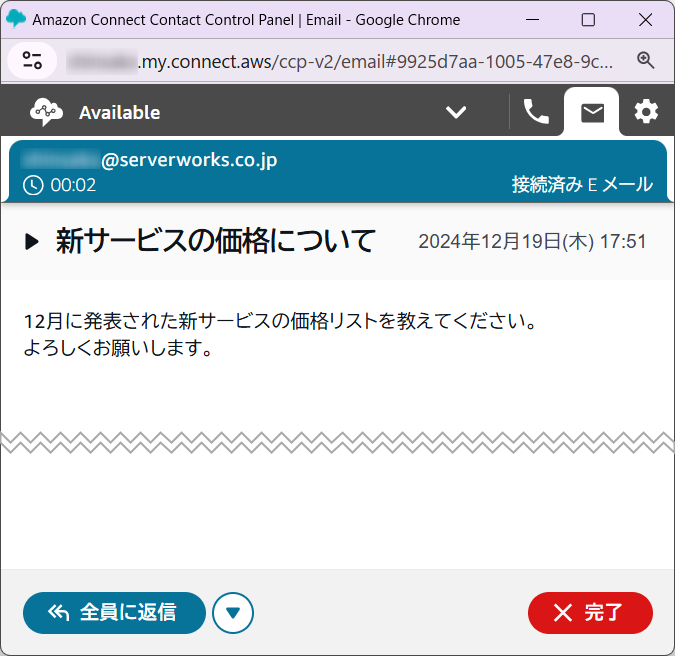Click the line よろしくお願いします。
The width and height of the screenshot is (675, 656).
(118, 348)
